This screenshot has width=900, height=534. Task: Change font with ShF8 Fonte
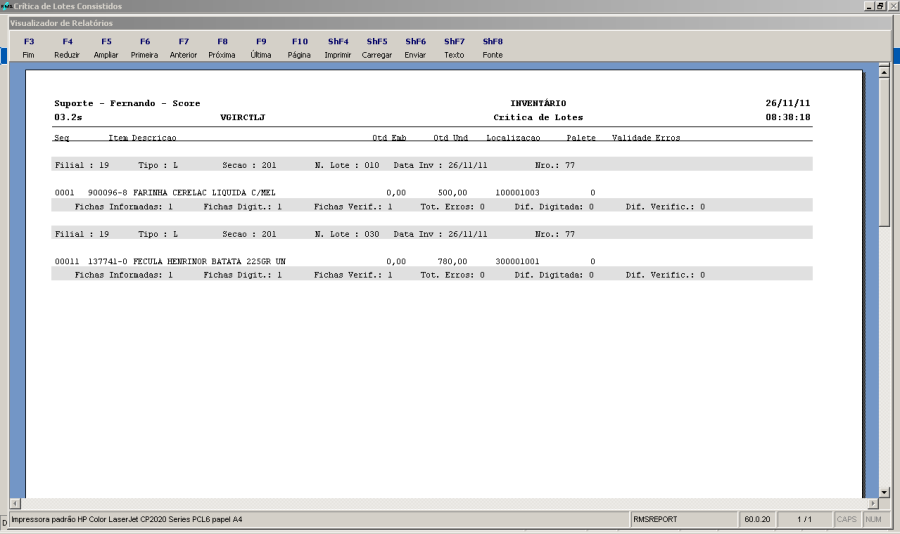(492, 48)
